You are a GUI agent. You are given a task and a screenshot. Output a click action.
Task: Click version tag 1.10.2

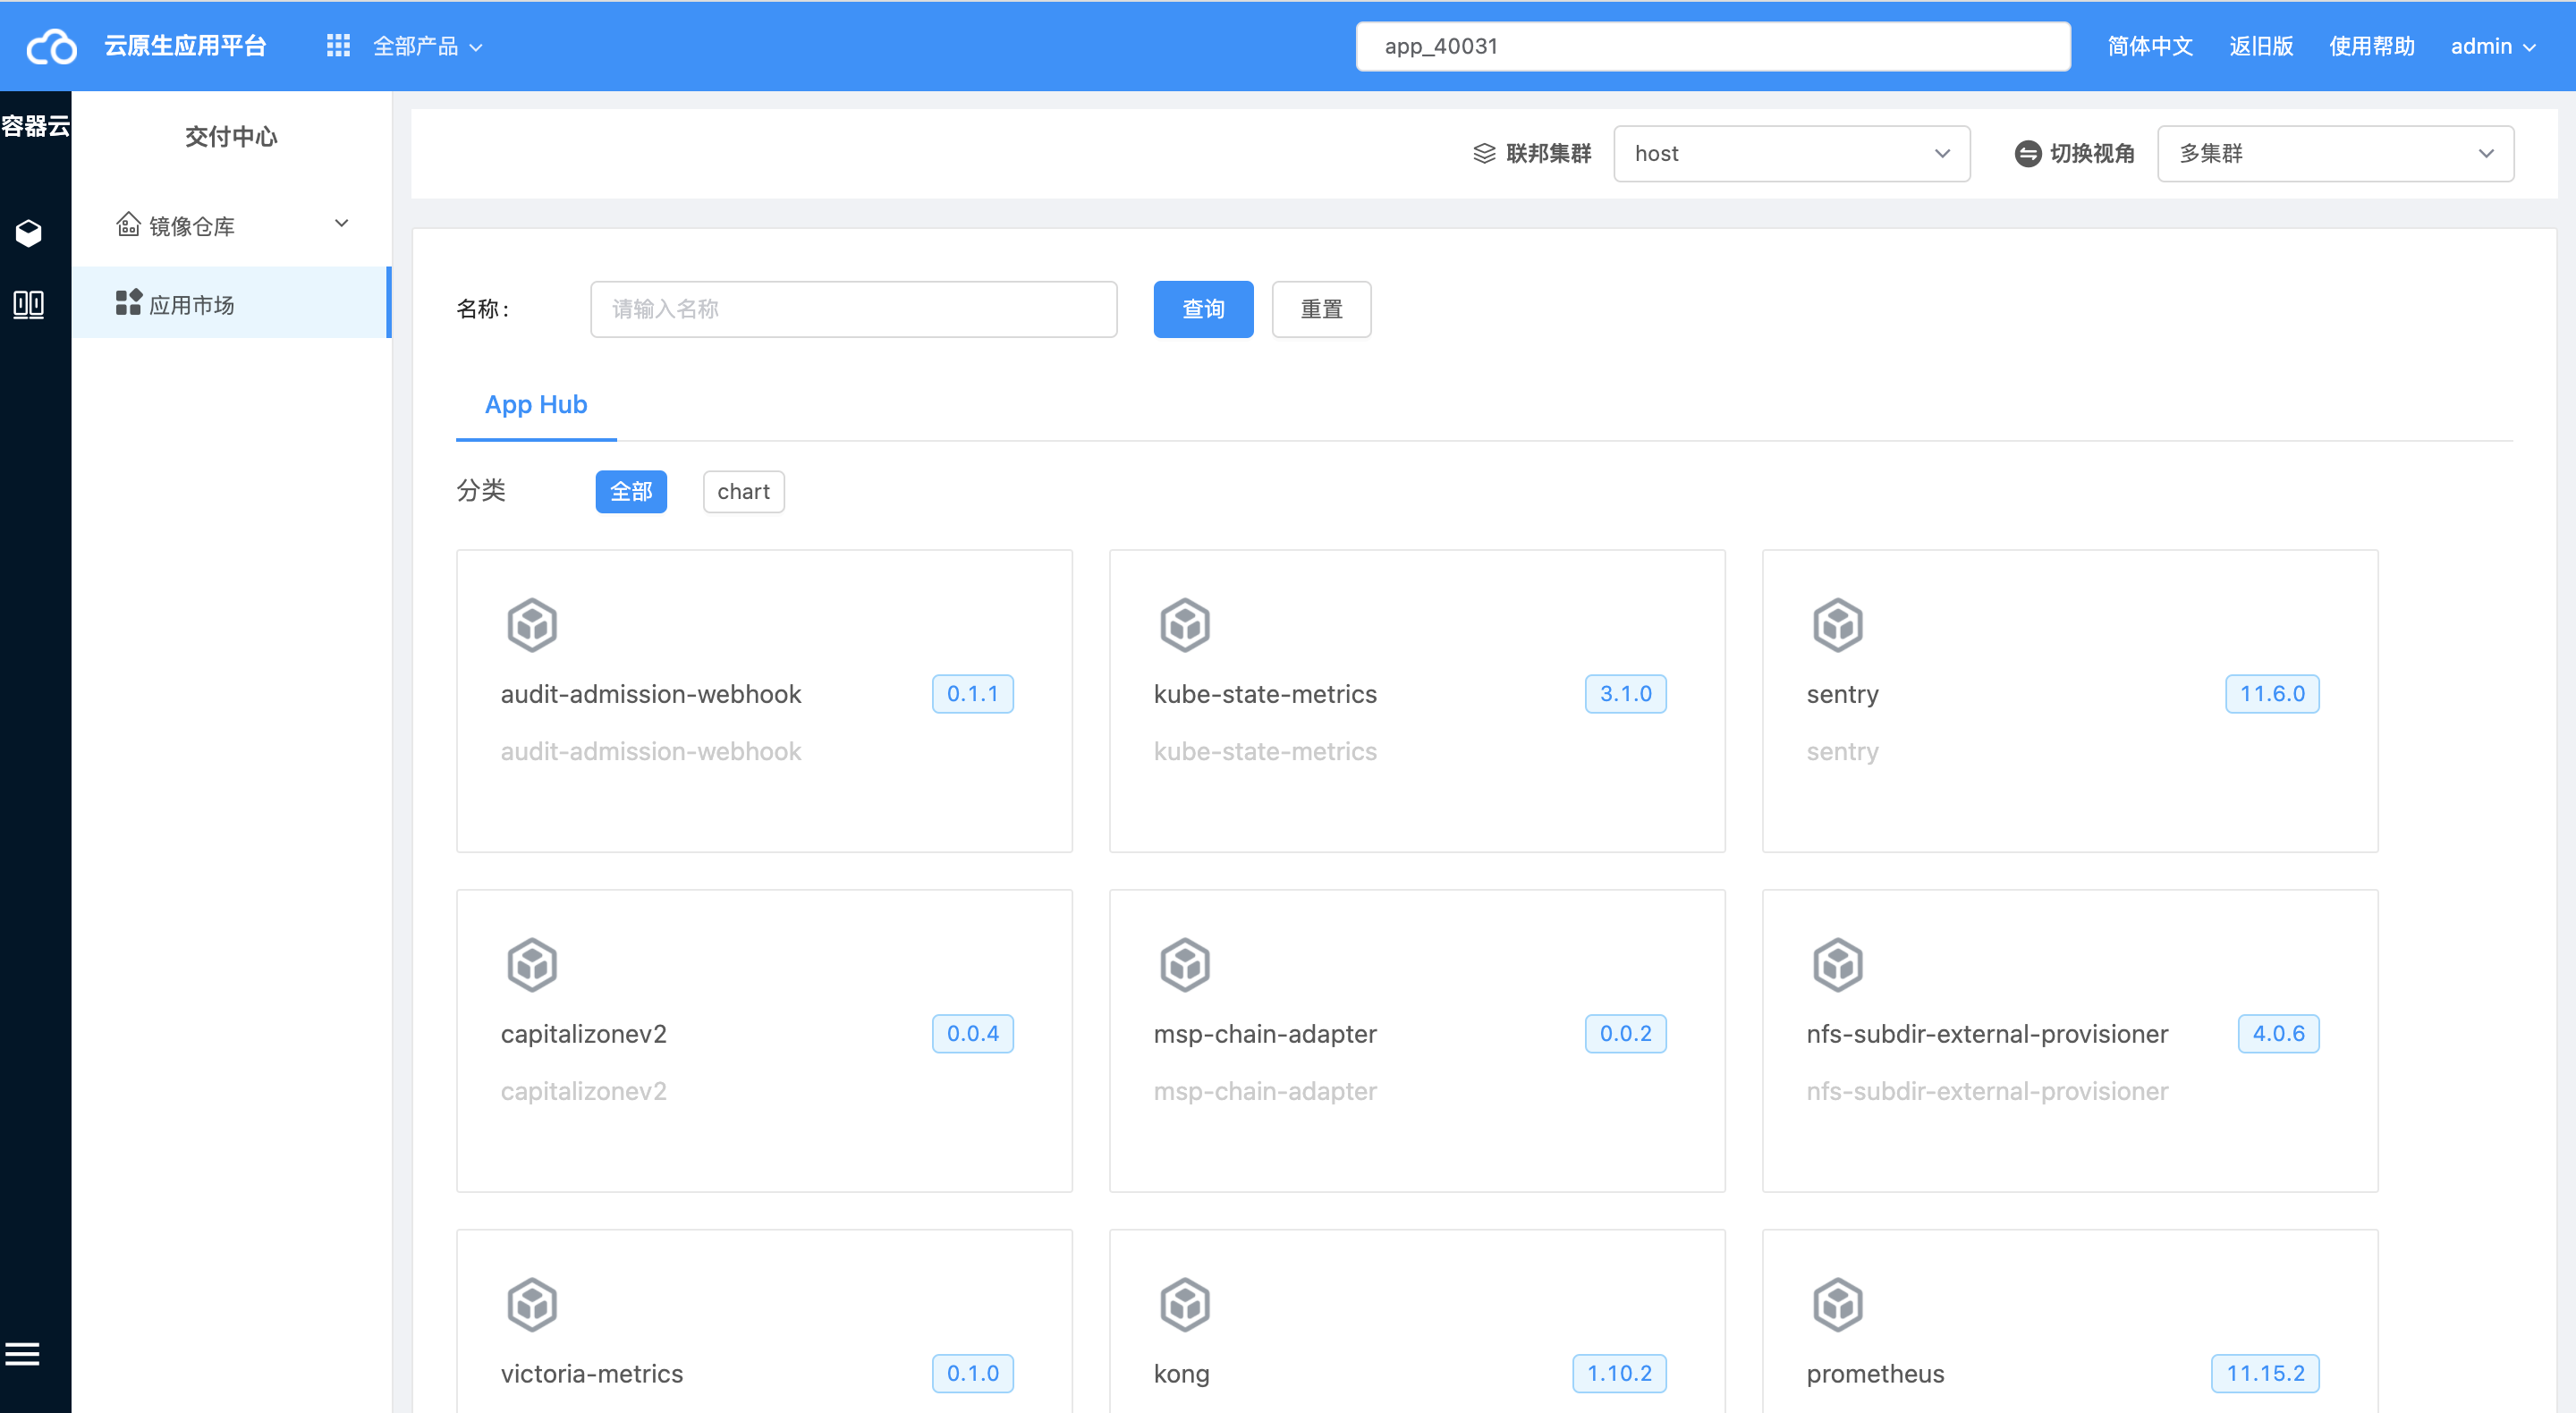[x=1619, y=1374]
